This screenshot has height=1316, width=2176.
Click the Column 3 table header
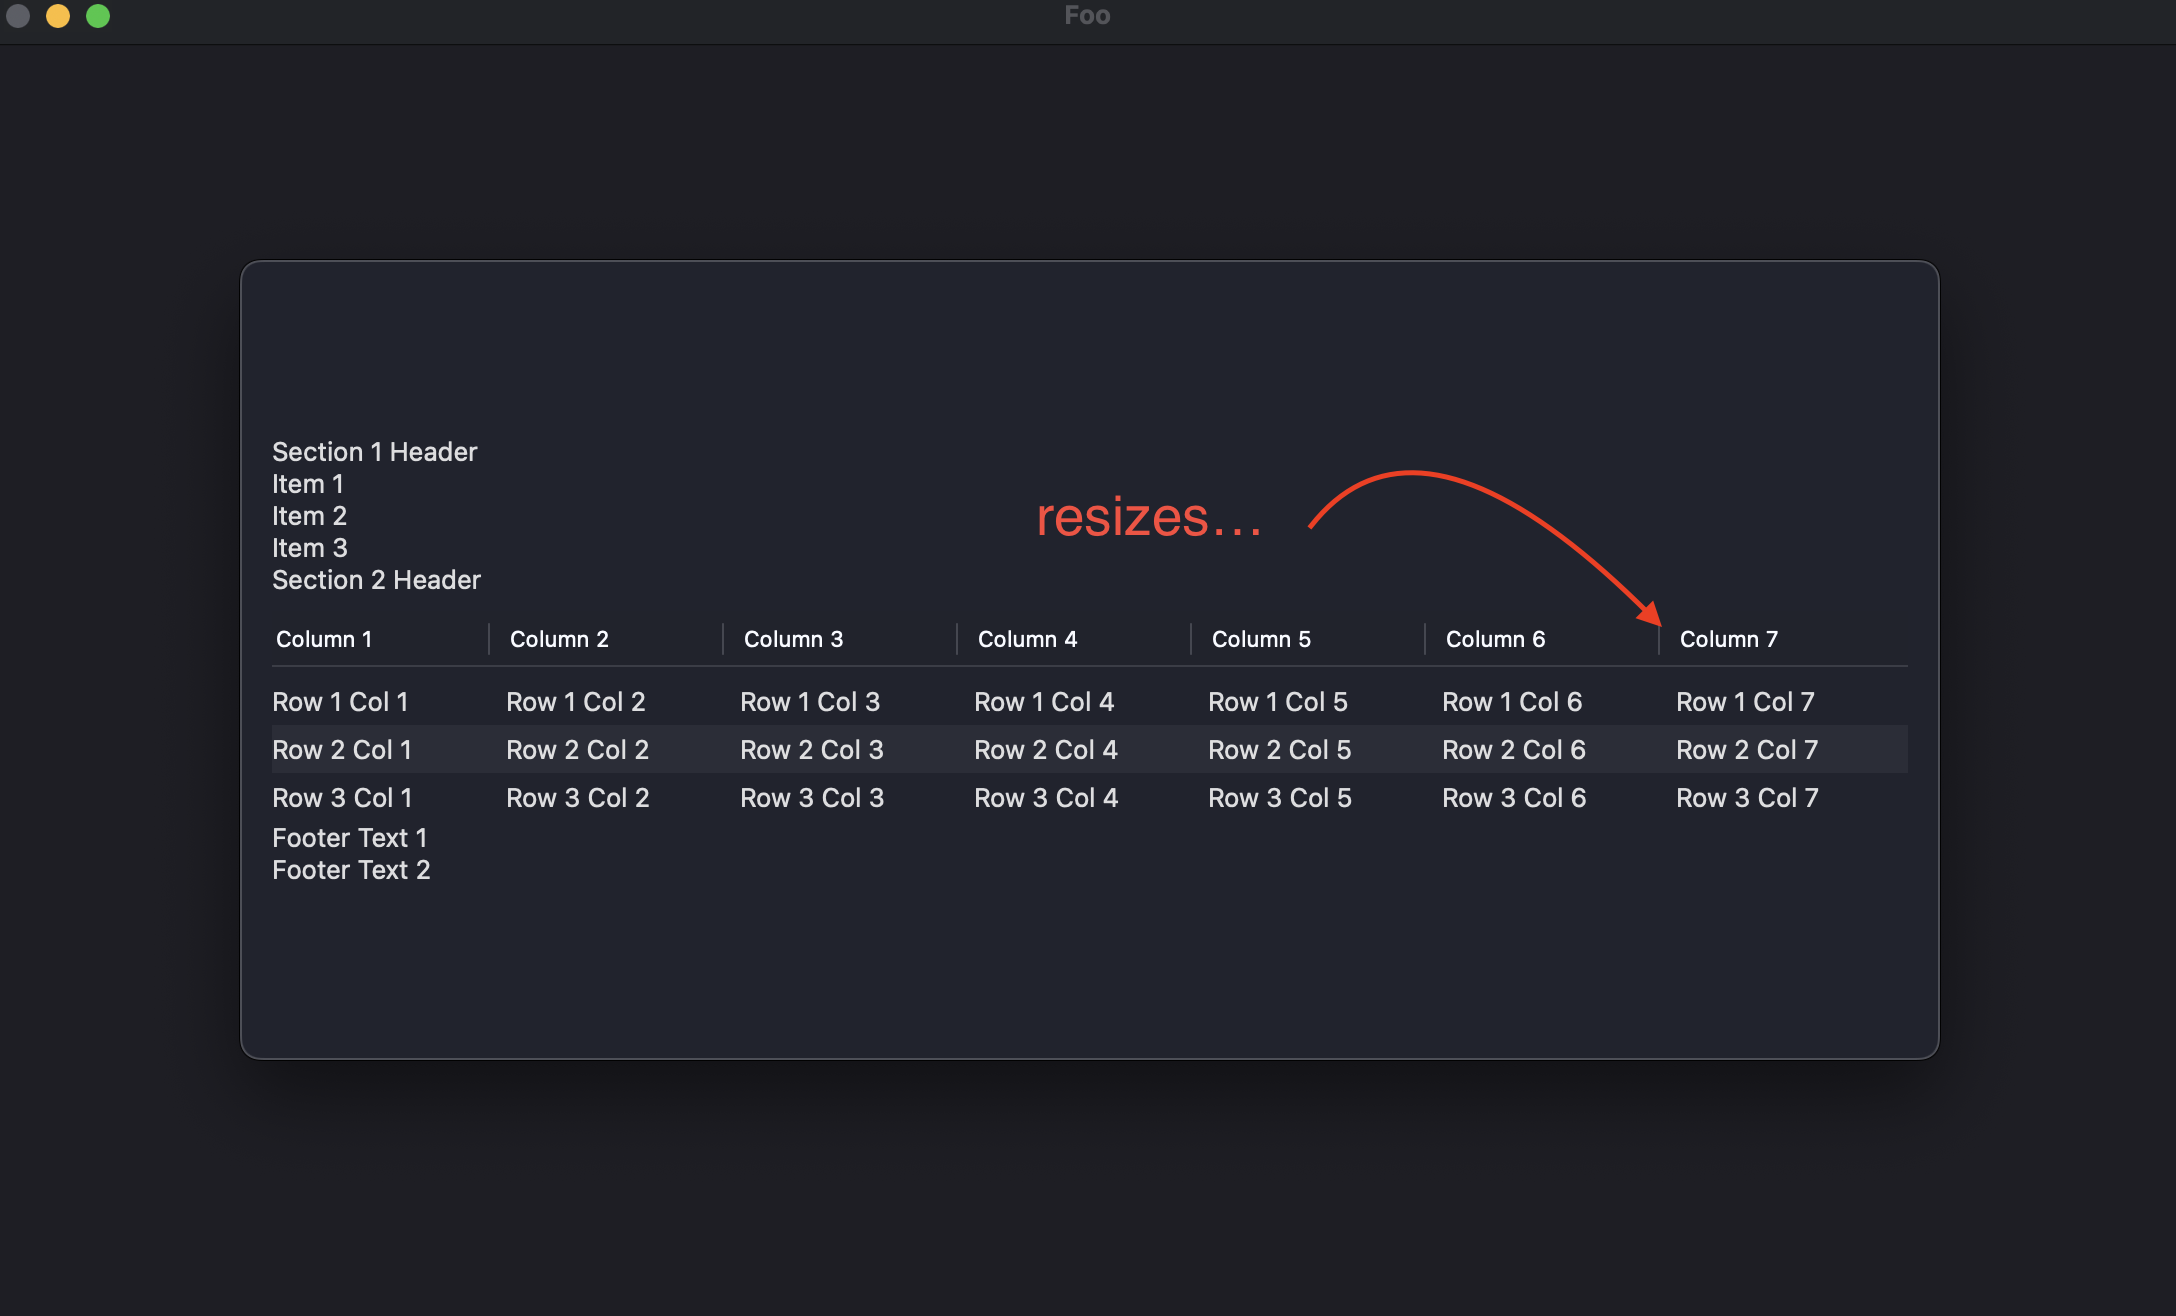[x=793, y=639]
